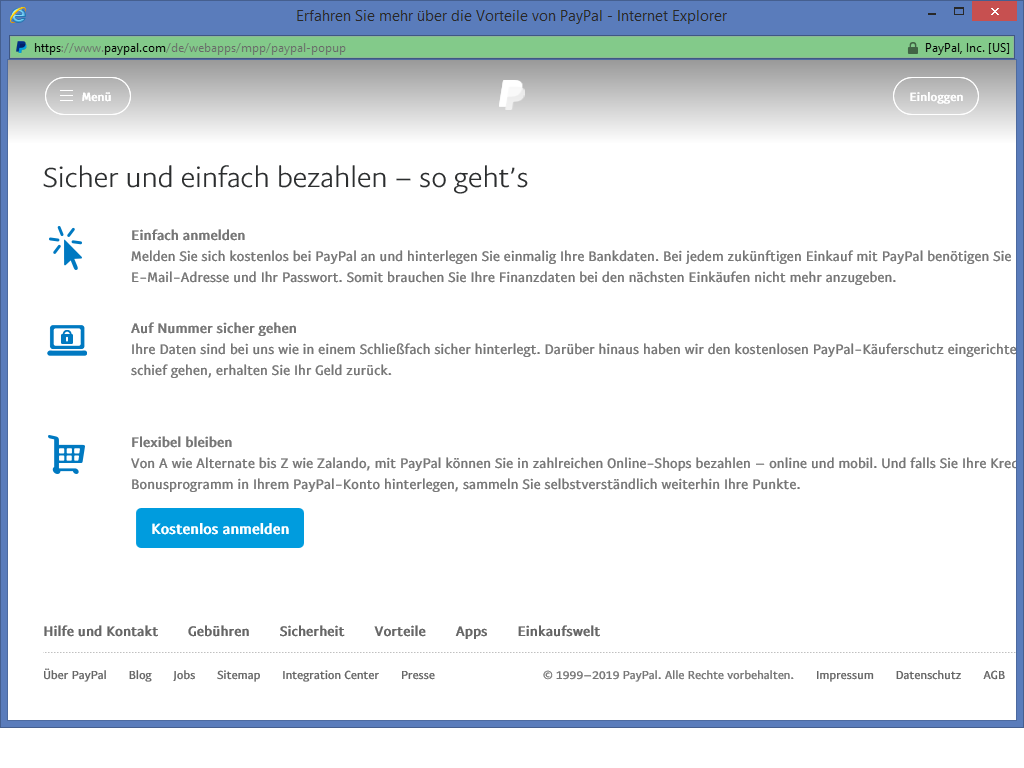Click the PayPal favicon in address bar
The height and width of the screenshot is (768, 1024).
click(x=21, y=48)
